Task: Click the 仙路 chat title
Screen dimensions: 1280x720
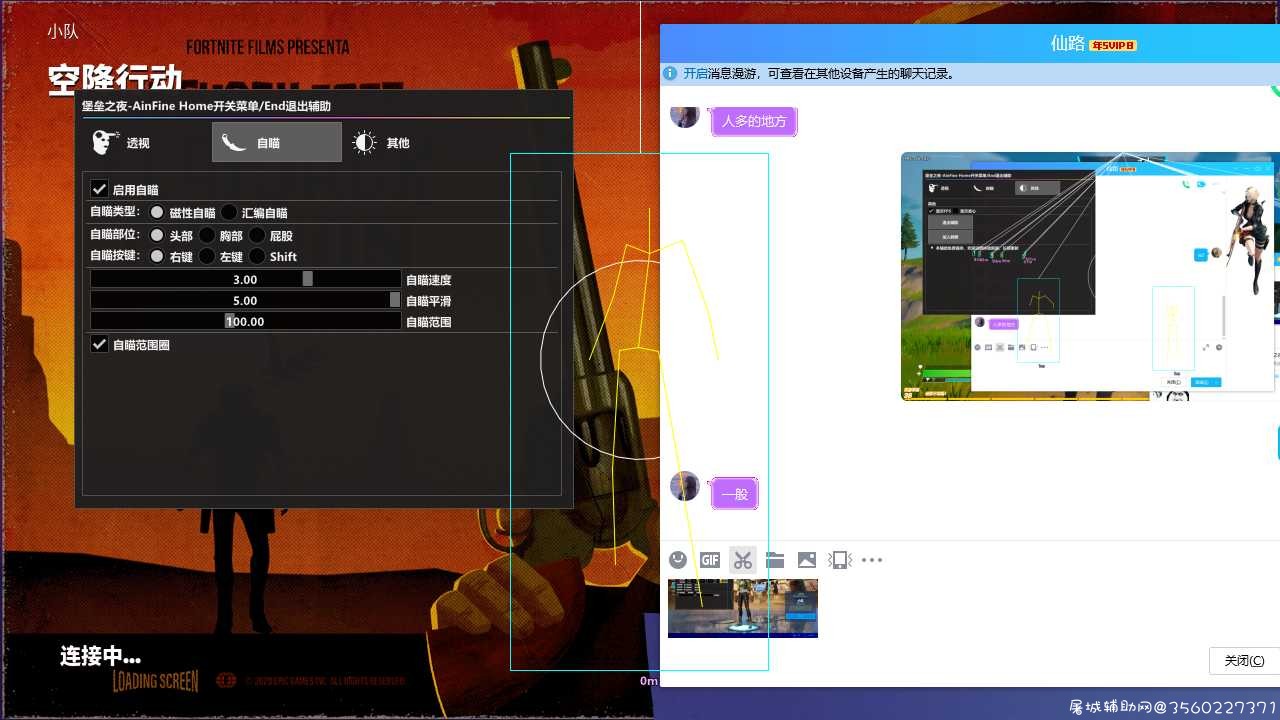Action: click(x=1068, y=43)
